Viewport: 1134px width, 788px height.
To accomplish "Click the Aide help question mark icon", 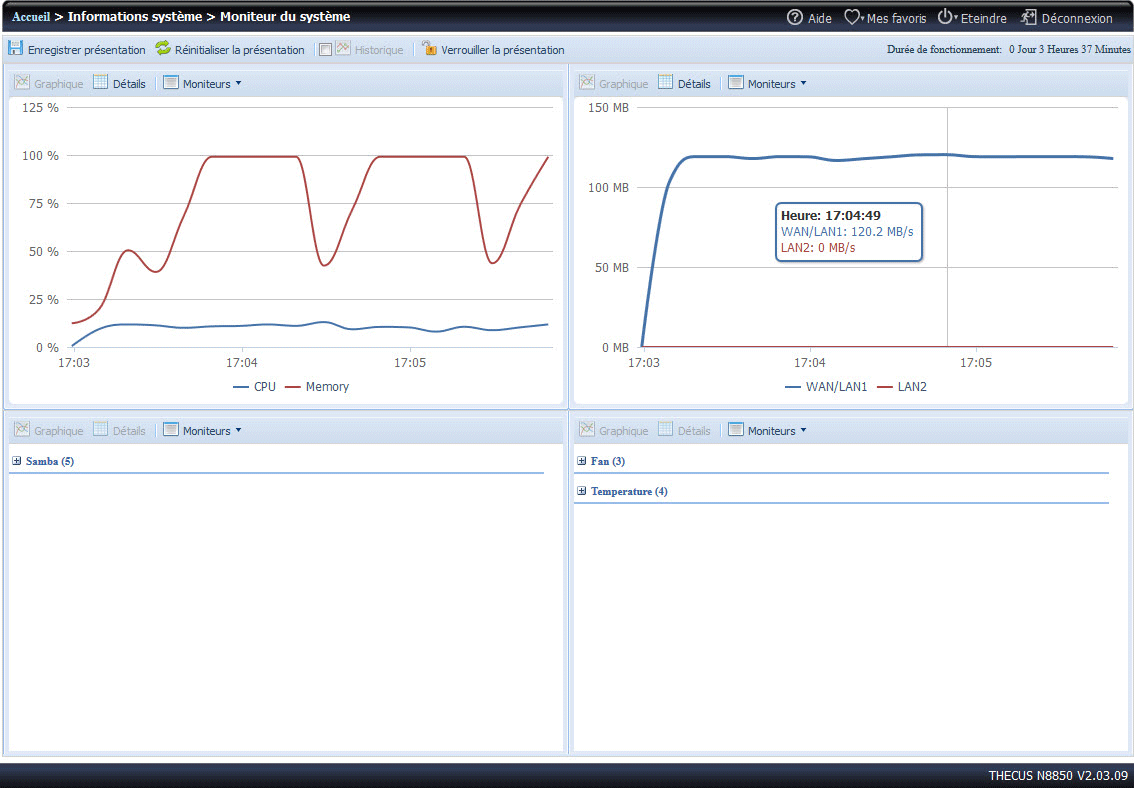I will 795,17.
